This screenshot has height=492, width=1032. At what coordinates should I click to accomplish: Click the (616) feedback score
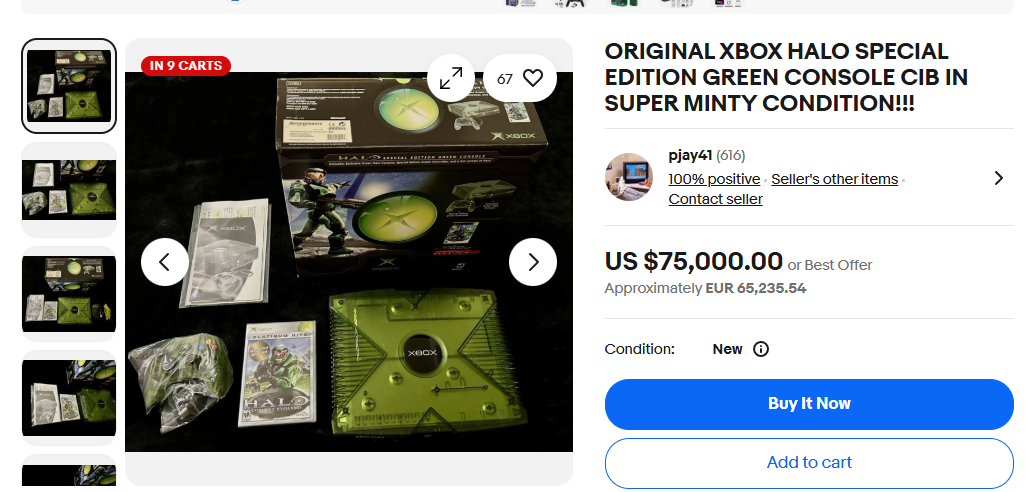tap(731, 155)
